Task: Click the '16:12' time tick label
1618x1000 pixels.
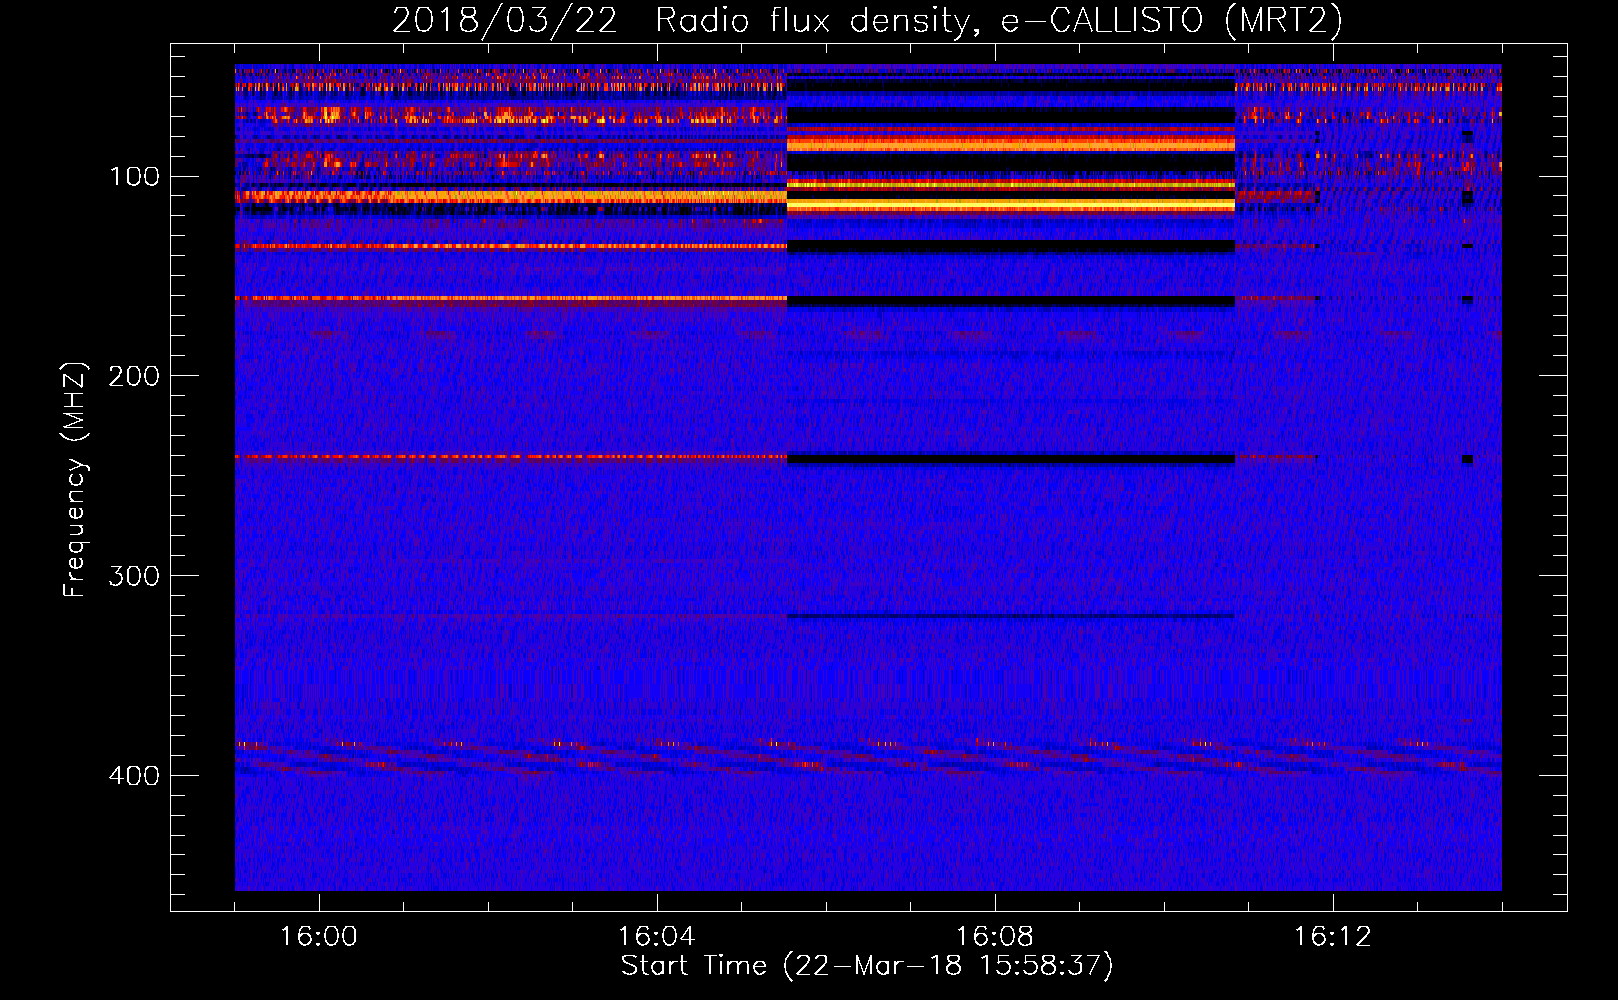Action: tap(1332, 937)
